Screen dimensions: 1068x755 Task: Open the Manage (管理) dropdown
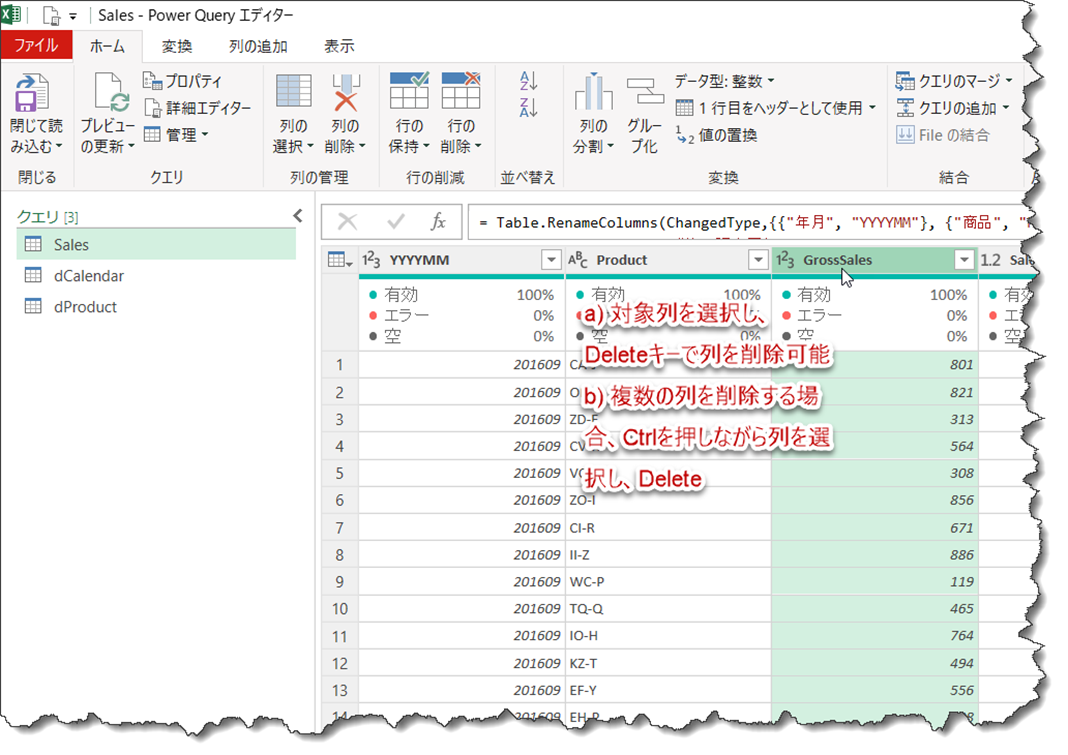point(176,135)
